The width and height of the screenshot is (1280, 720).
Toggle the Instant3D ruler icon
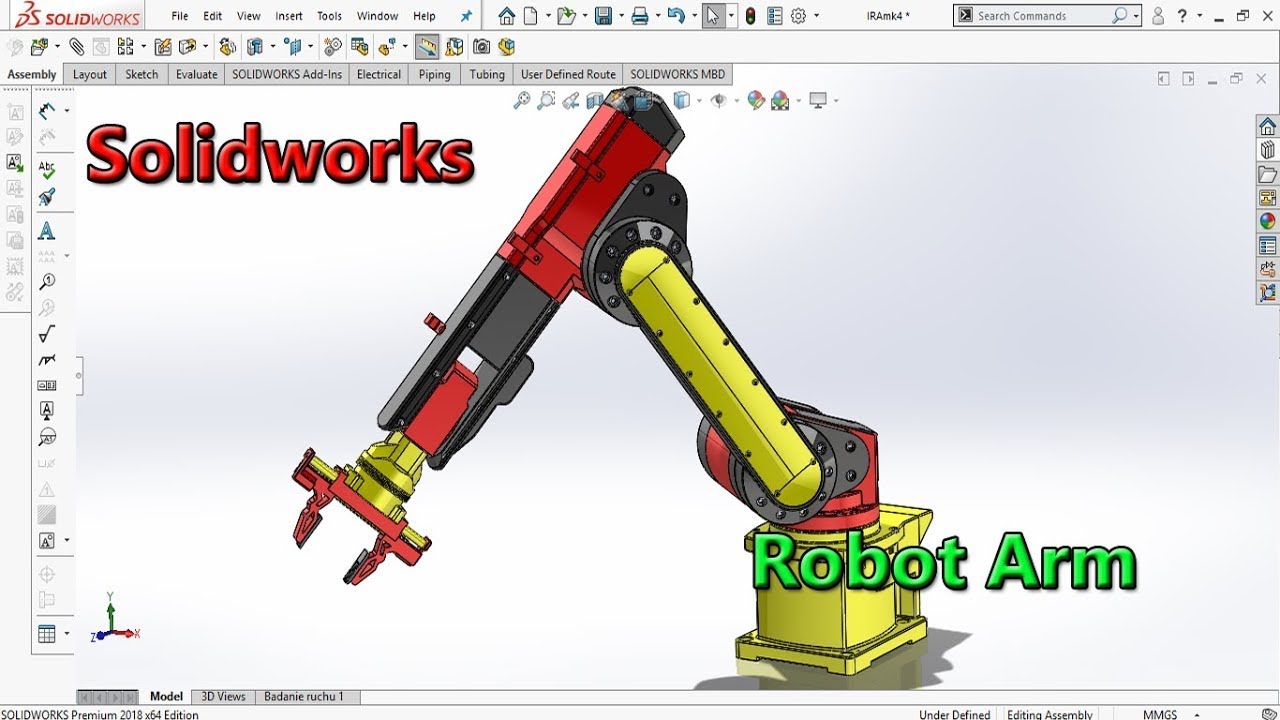[427, 47]
